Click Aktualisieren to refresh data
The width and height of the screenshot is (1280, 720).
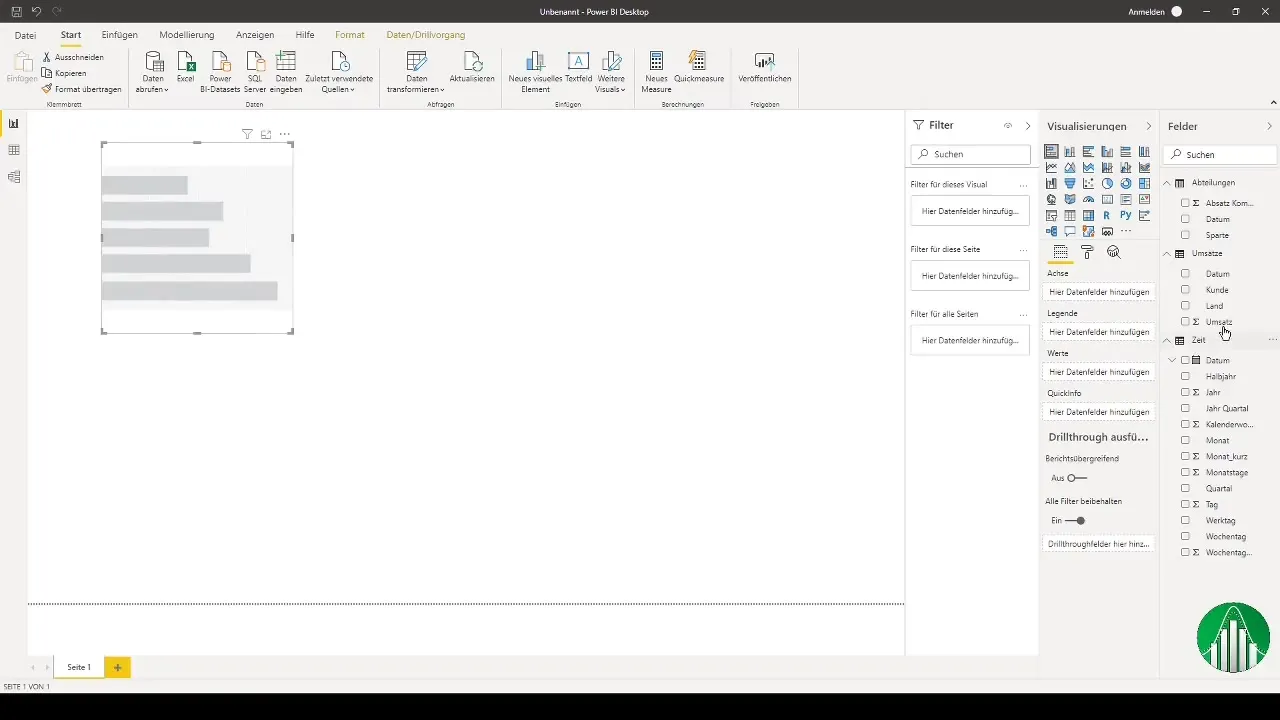tap(472, 67)
